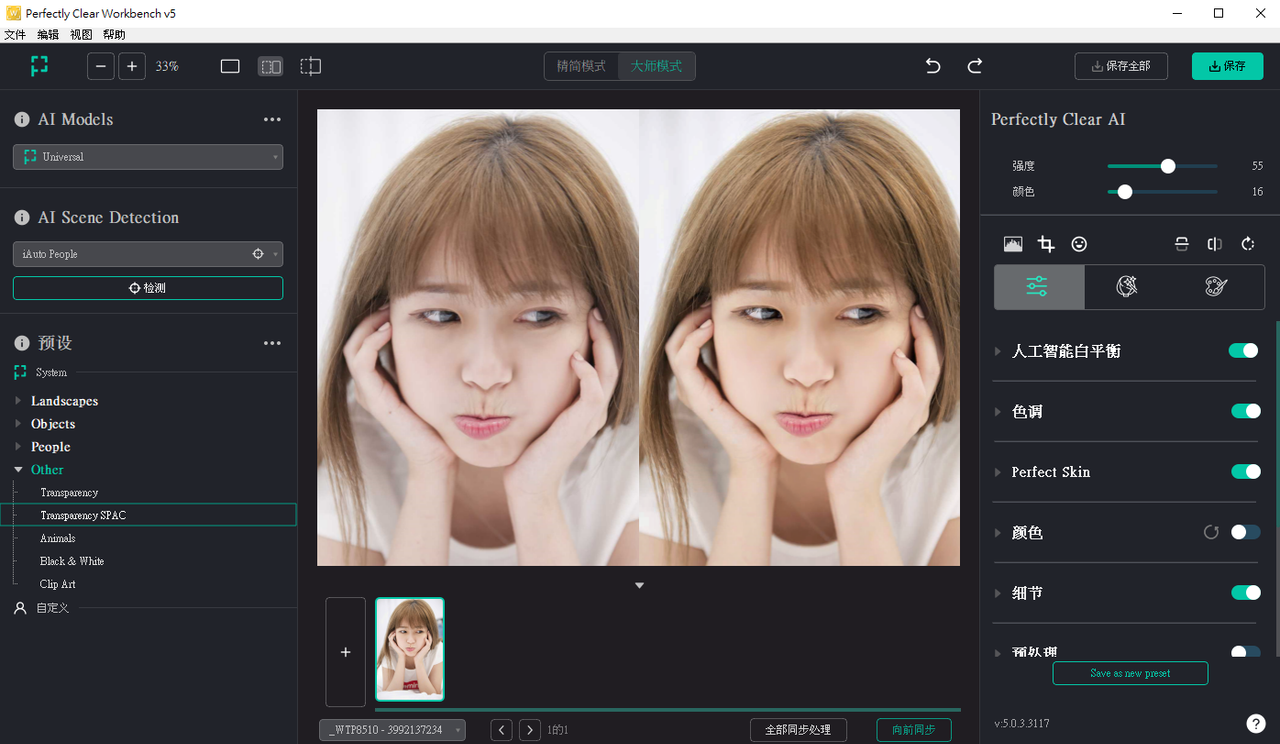Enable the 颜色 adjustment toggle

click(x=1245, y=532)
